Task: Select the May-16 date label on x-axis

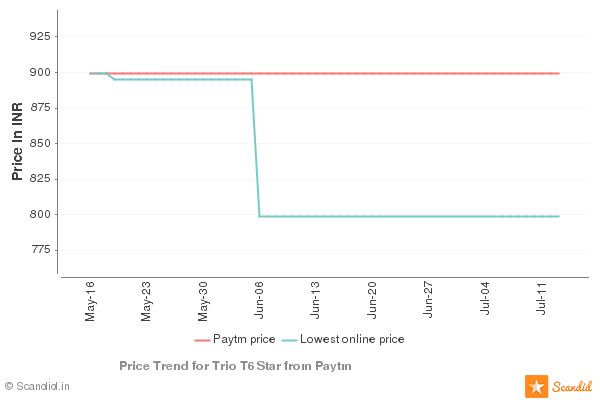Action: (x=91, y=301)
